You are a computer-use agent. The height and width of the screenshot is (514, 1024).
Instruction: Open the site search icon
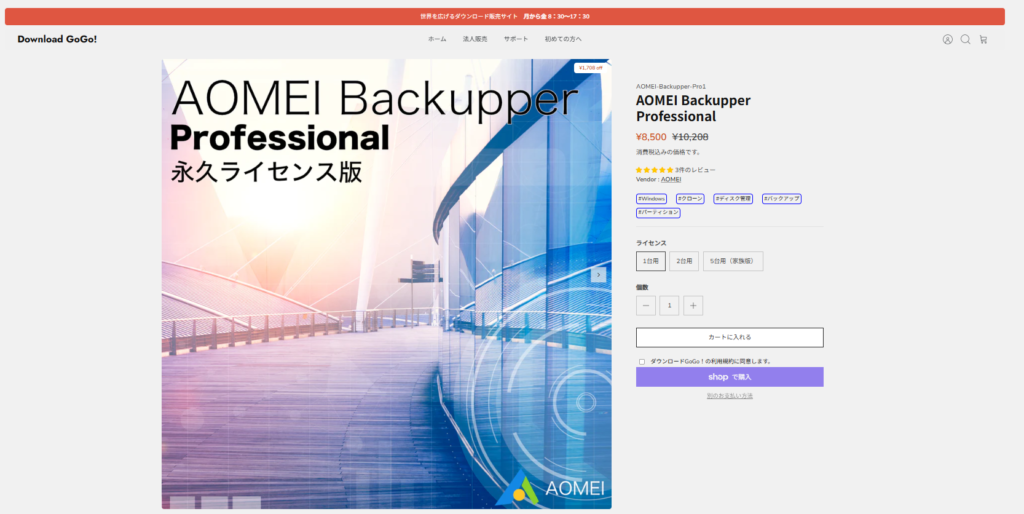965,39
